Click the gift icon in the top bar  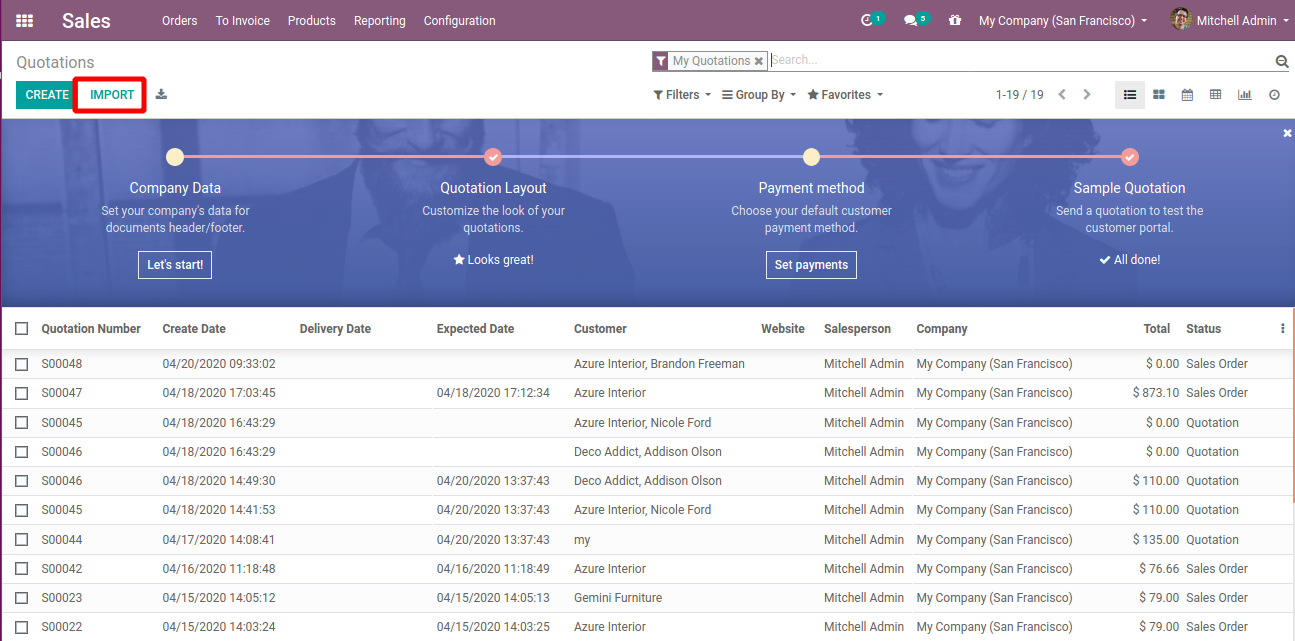(x=955, y=20)
